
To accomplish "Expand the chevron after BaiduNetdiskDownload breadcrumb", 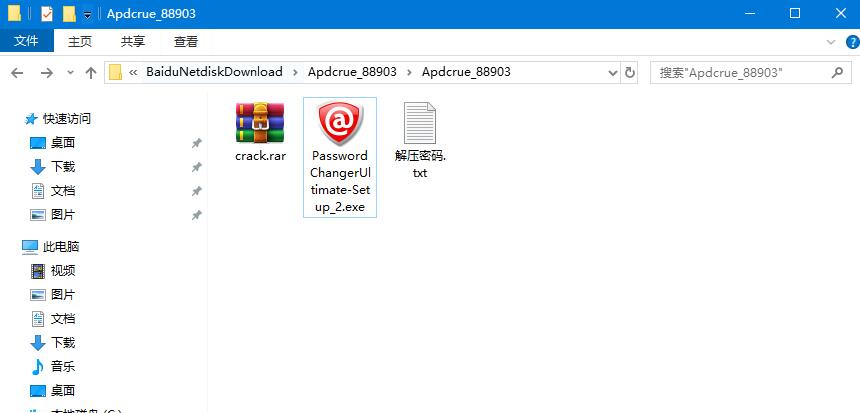I will coord(296,72).
